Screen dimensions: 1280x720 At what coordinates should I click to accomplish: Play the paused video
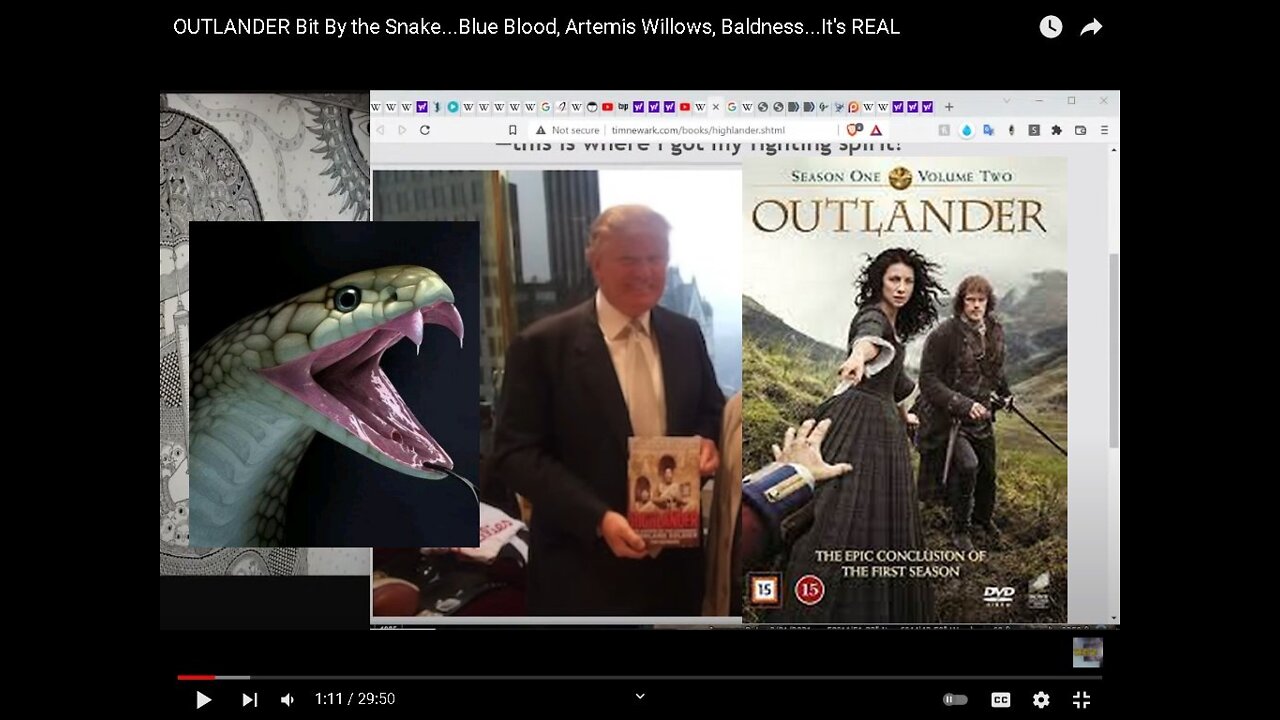click(x=203, y=700)
